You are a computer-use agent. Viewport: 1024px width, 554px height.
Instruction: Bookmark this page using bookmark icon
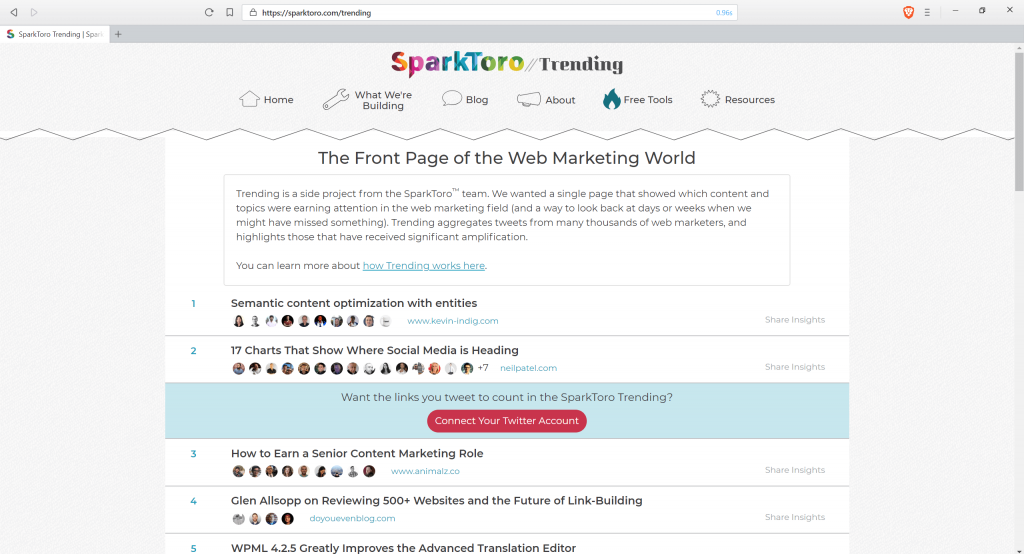[x=230, y=12]
